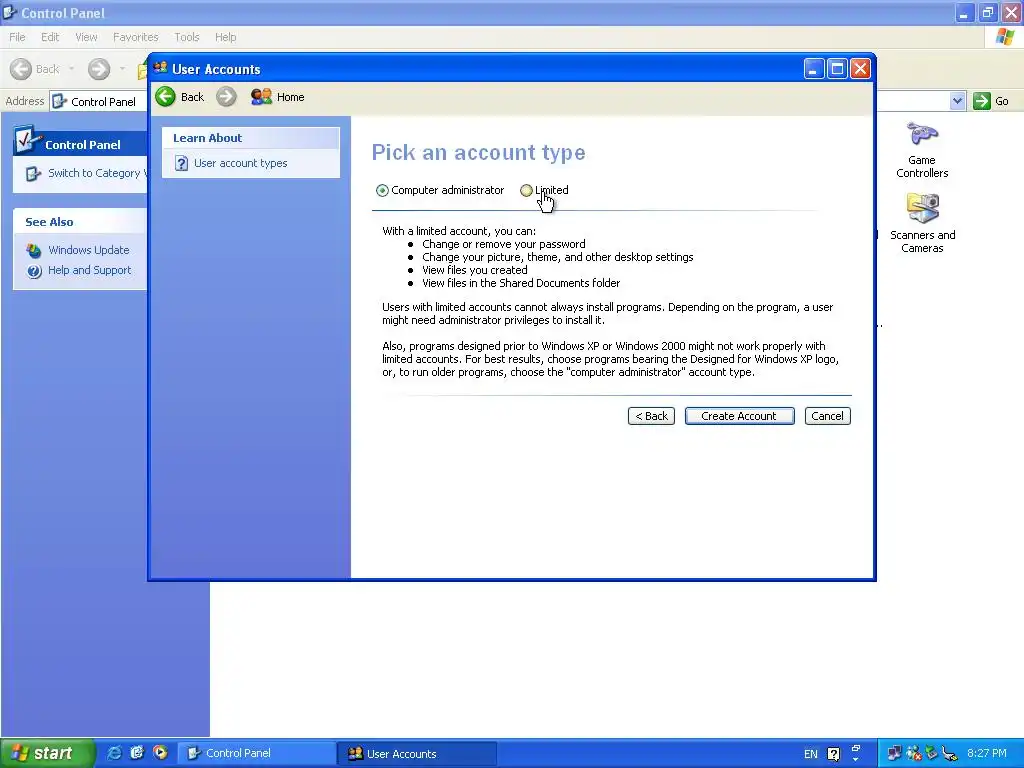Click the network connection tray icon
This screenshot has width=1024, height=768.
(894, 754)
